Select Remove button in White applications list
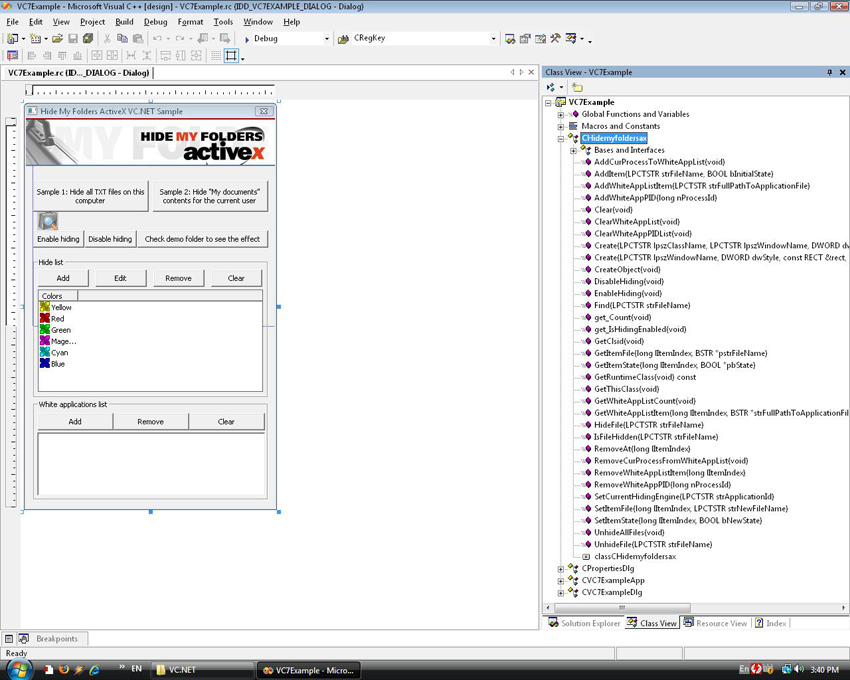The image size is (850, 680). (151, 421)
